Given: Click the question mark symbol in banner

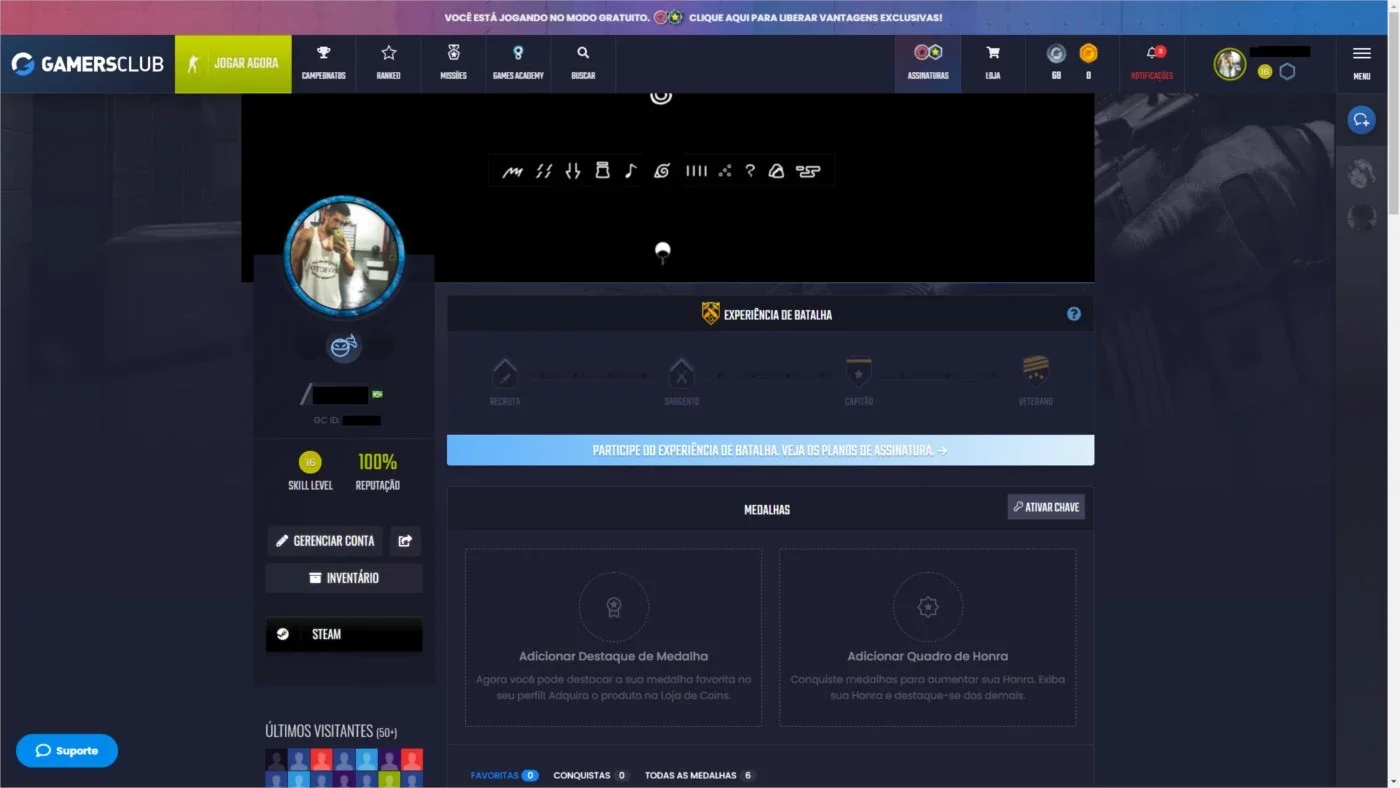Looking at the screenshot, I should pyautogui.click(x=750, y=171).
